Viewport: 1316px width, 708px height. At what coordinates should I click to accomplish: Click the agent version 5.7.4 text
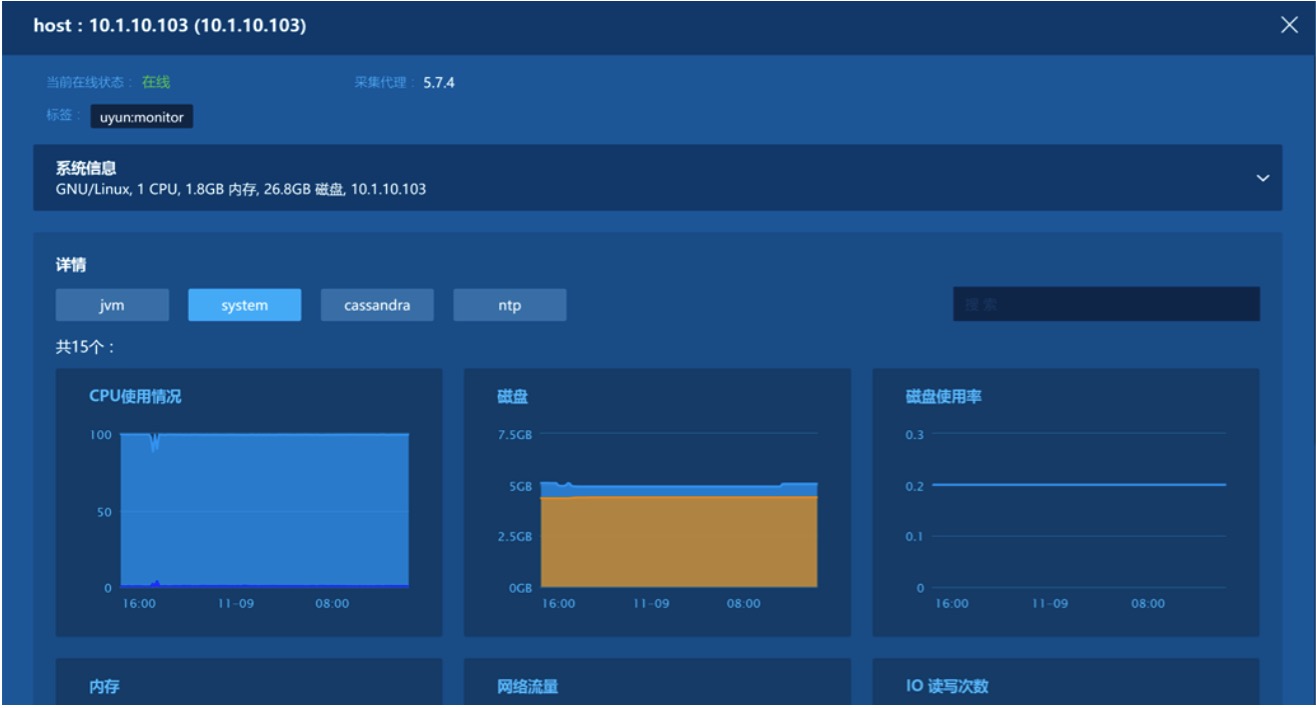click(x=438, y=83)
